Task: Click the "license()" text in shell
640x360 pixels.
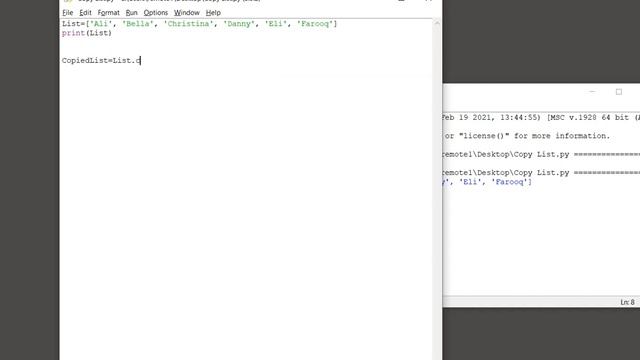Action: (484, 136)
